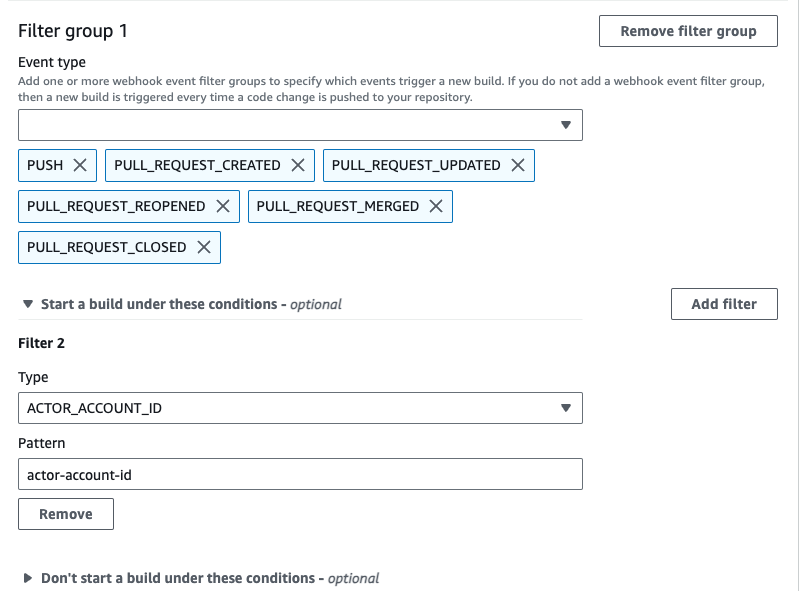Click the 'Filter 2' section label

point(41,343)
